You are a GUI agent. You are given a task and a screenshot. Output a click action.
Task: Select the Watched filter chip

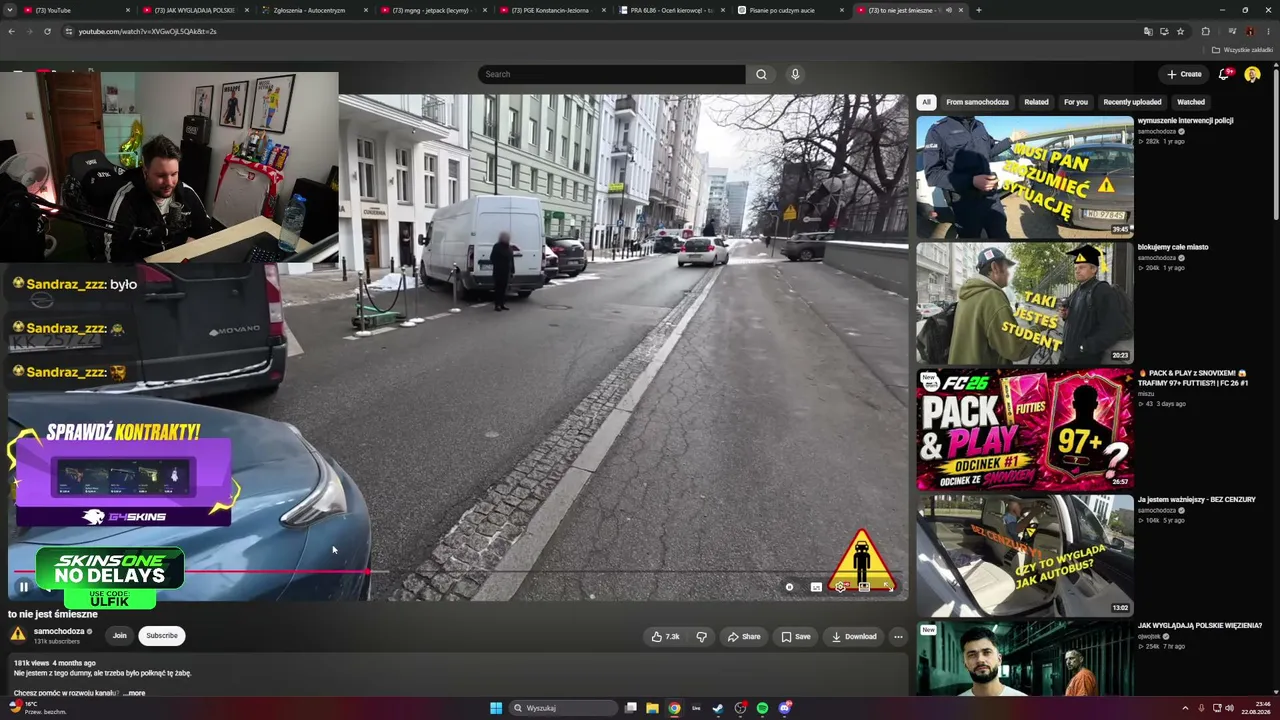(x=1191, y=102)
